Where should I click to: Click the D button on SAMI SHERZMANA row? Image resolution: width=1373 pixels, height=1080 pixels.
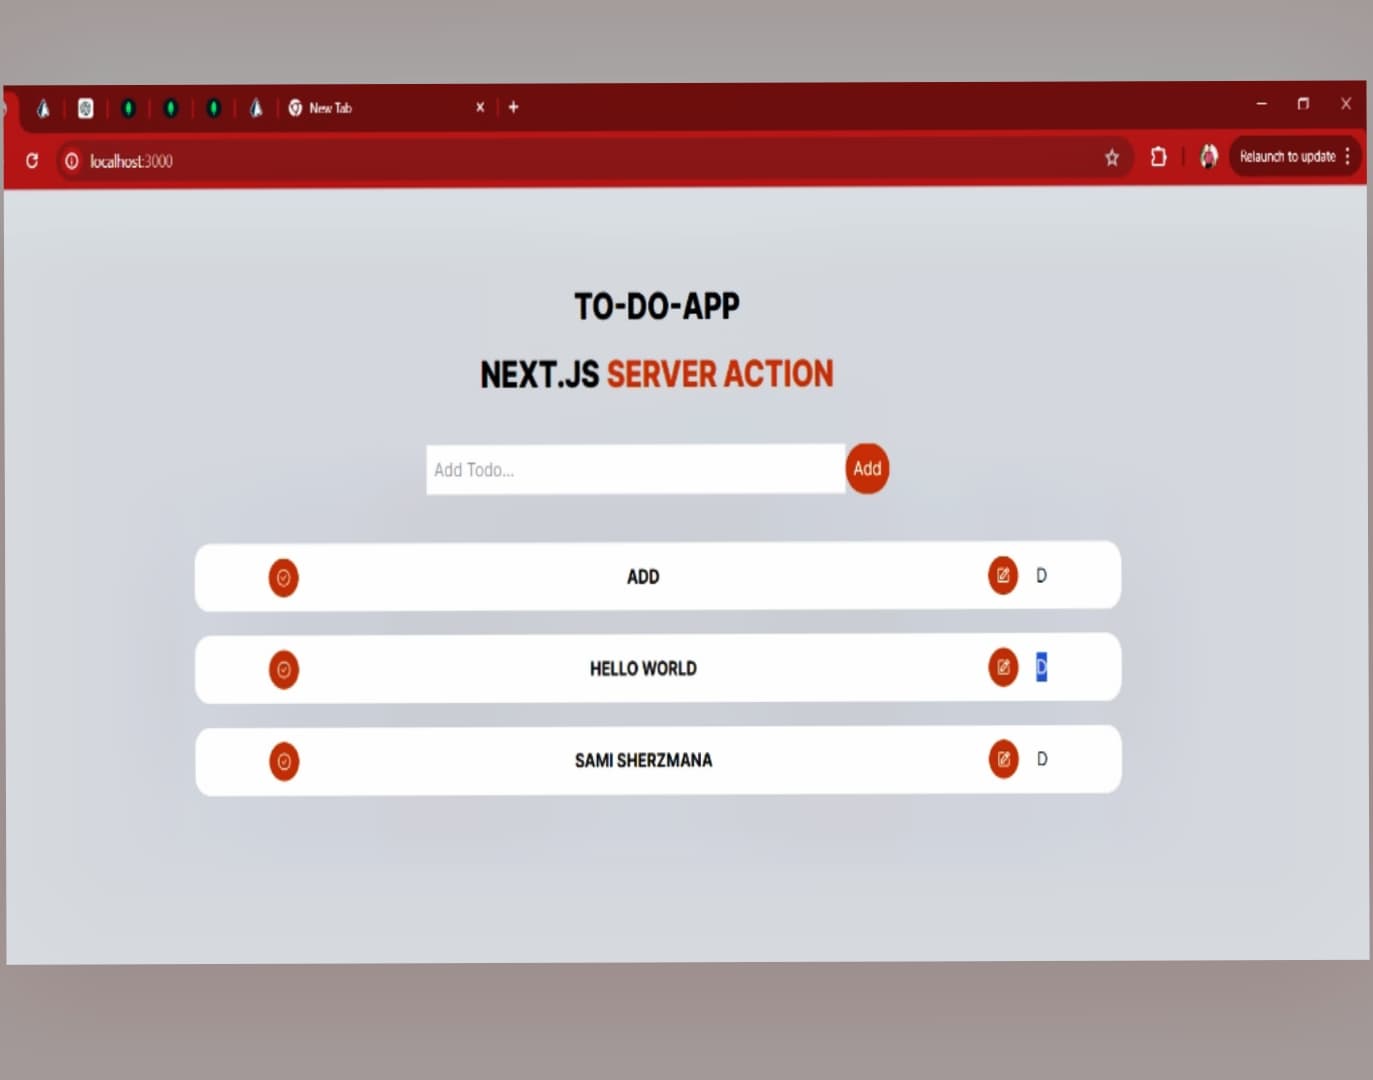pyautogui.click(x=1042, y=759)
